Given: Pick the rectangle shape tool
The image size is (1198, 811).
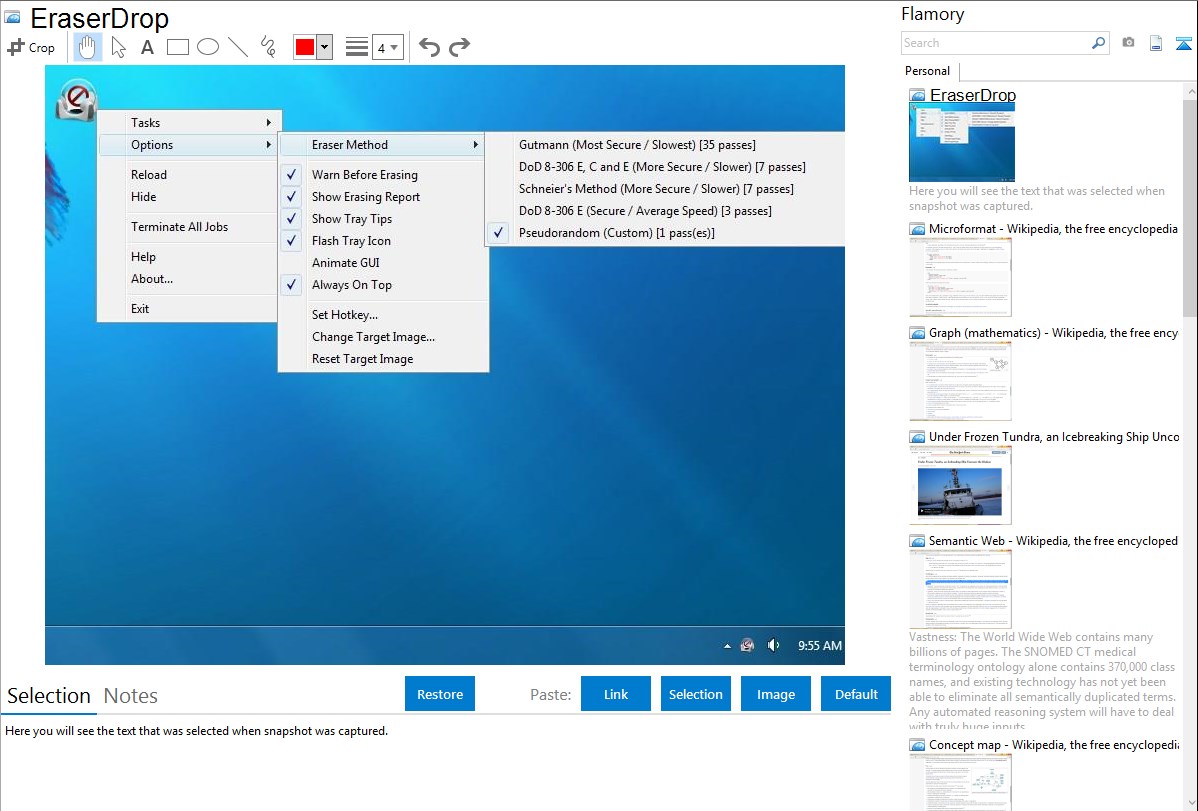Looking at the screenshot, I should 177,47.
